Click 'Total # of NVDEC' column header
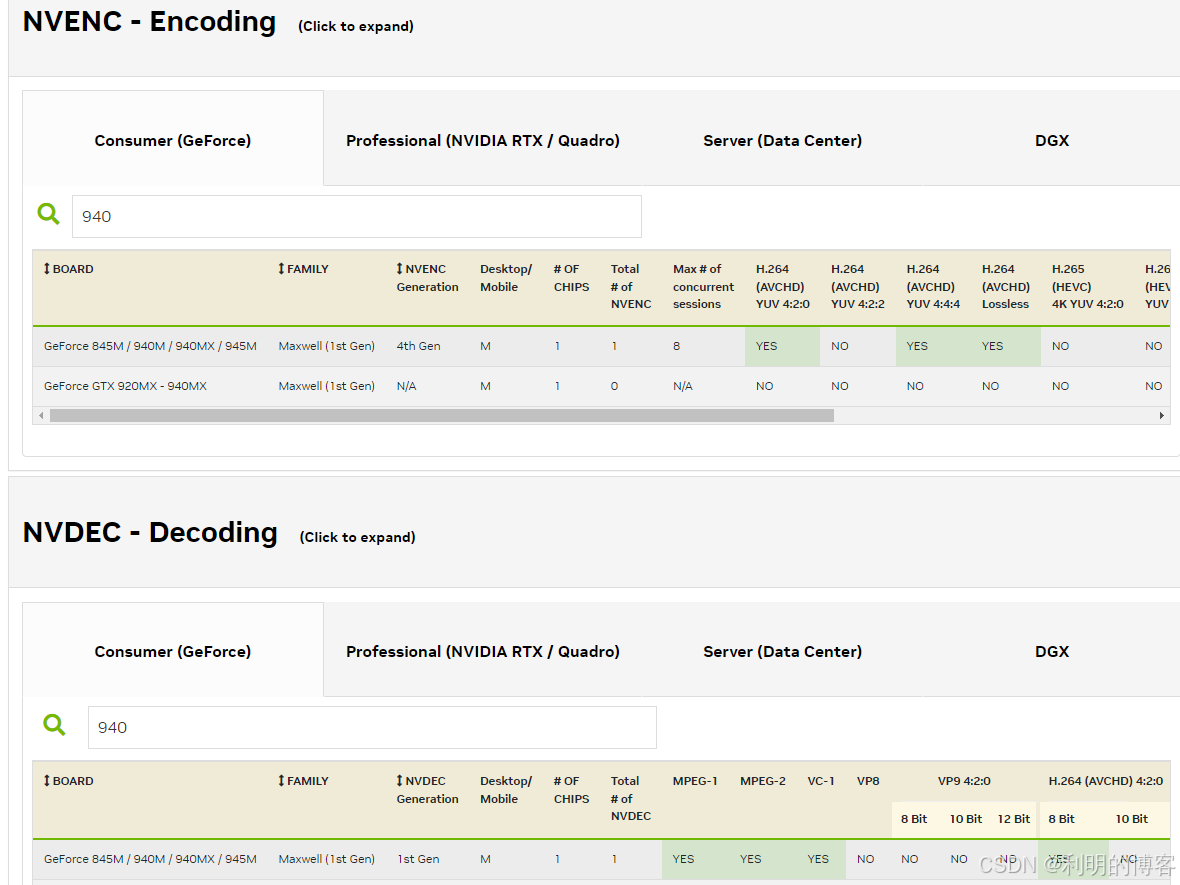The image size is (1180, 885). [631, 798]
